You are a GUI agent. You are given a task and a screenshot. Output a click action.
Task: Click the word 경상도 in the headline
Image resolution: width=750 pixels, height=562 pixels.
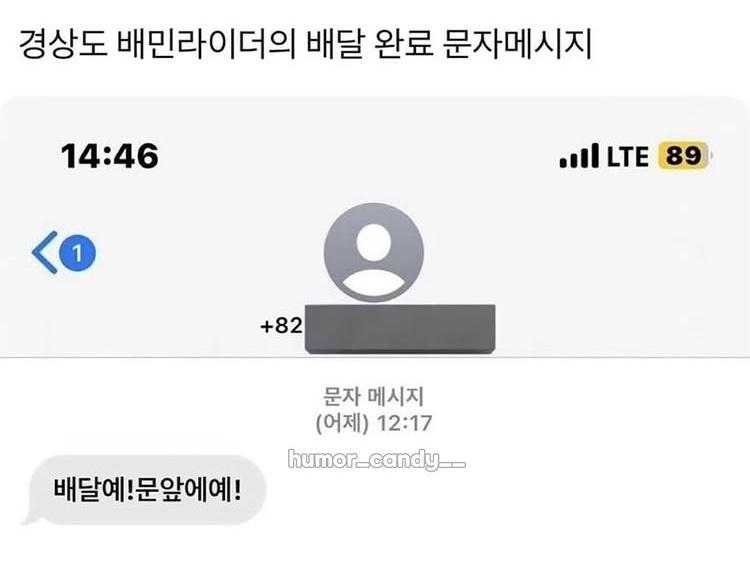coord(63,44)
